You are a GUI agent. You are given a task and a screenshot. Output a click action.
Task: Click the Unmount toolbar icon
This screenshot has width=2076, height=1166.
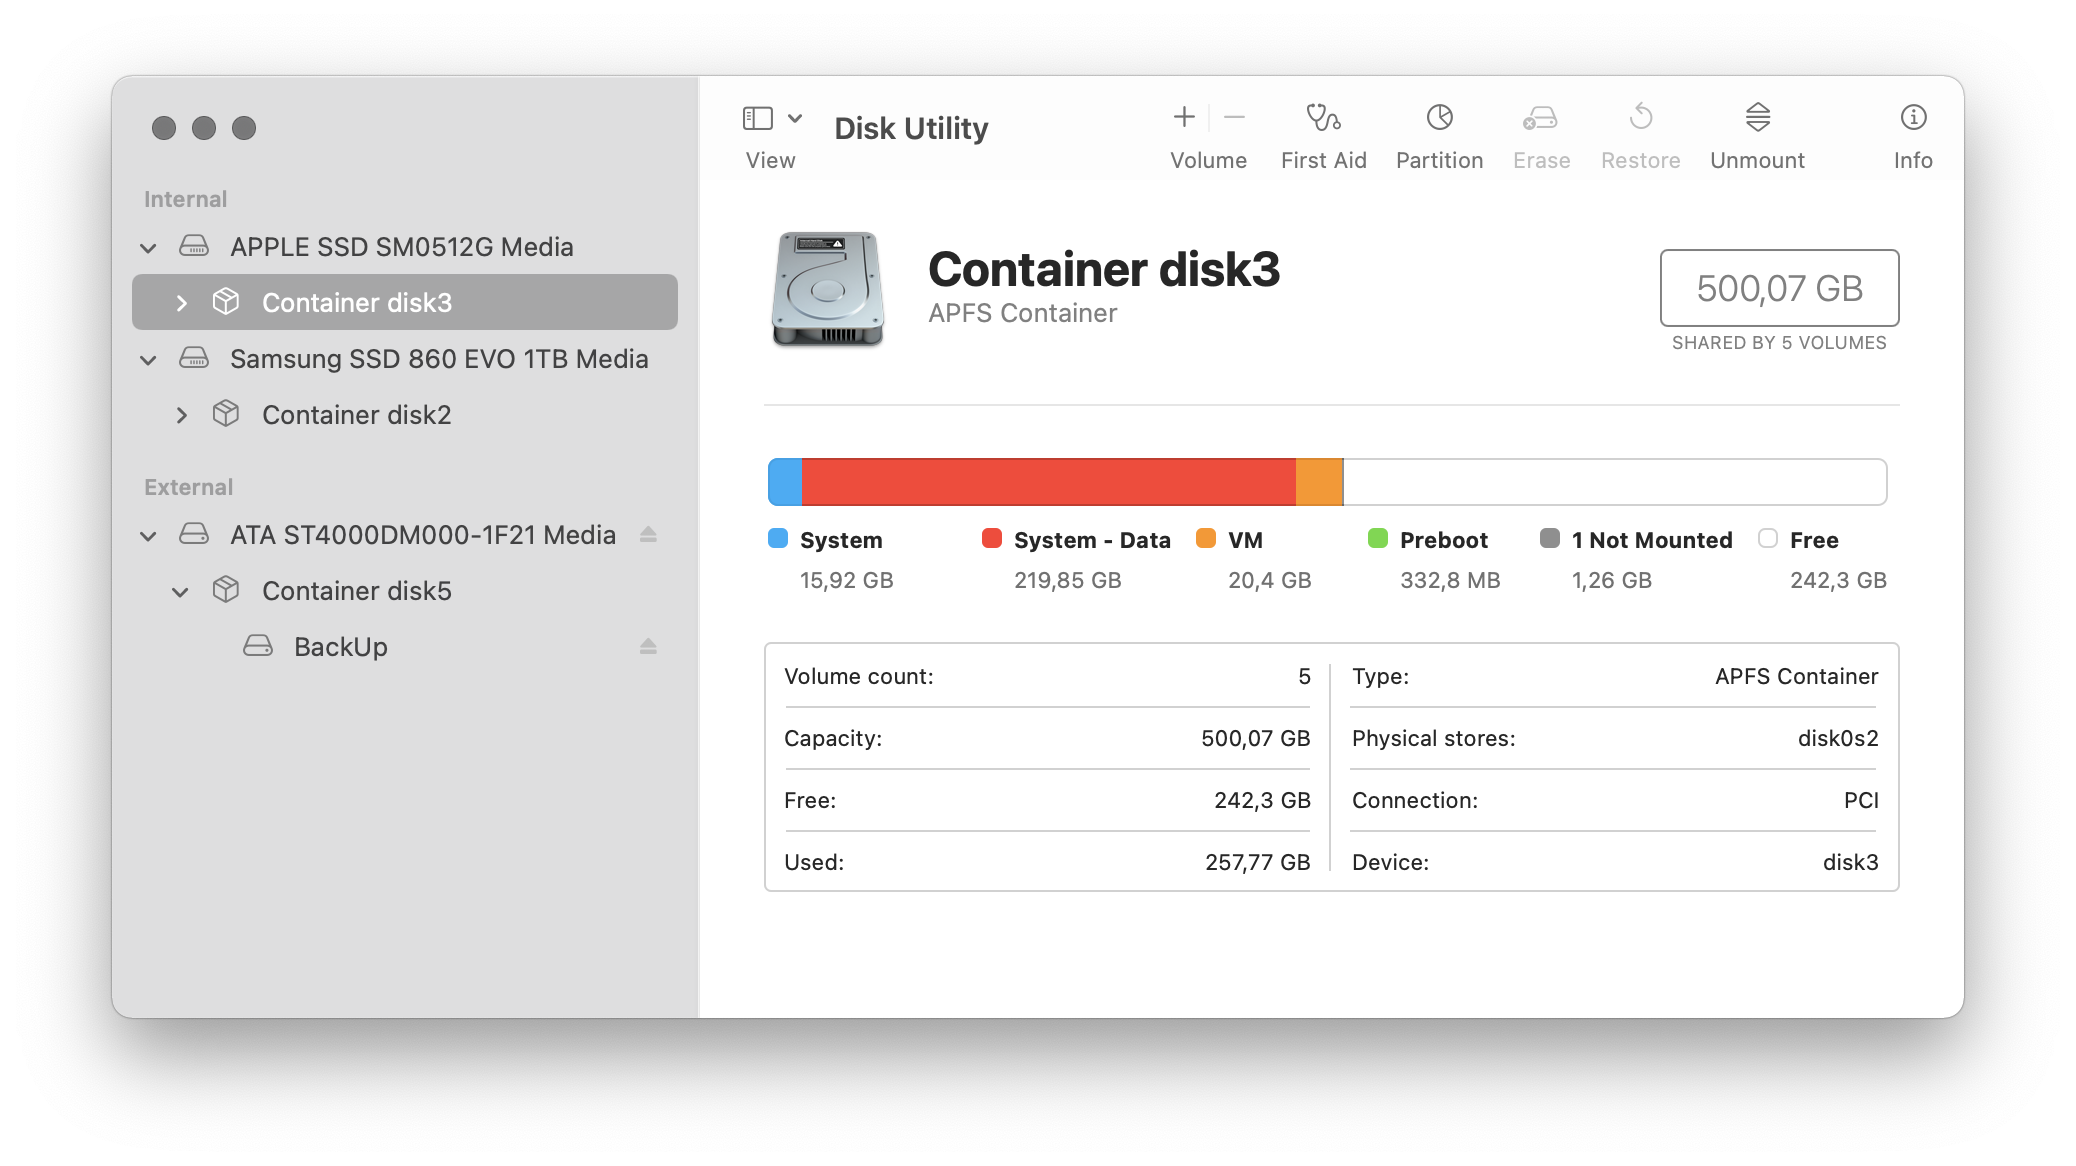tap(1757, 118)
